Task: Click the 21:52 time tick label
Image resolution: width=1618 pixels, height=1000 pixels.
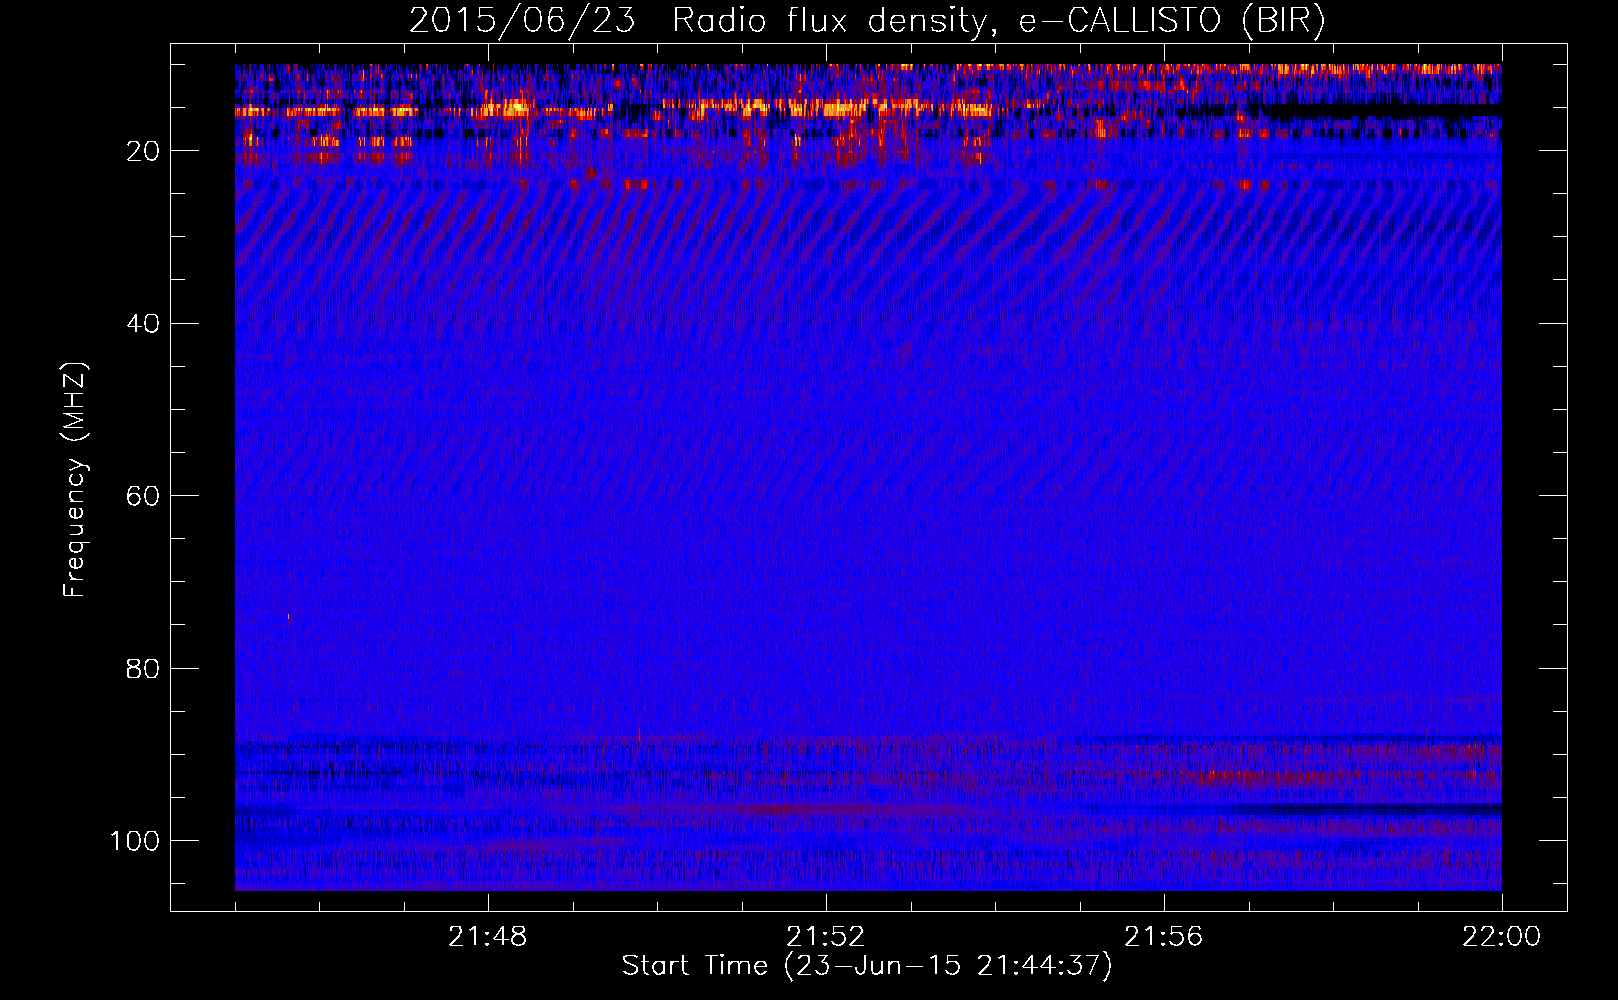Action: click(825, 937)
